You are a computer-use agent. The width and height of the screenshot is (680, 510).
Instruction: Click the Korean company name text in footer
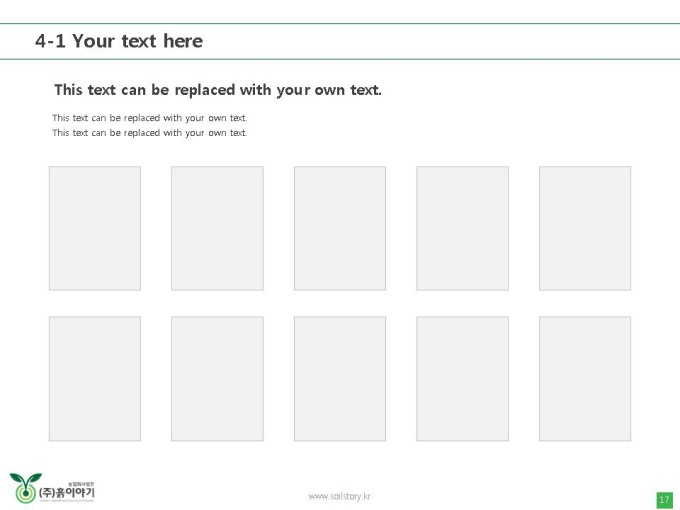pos(66,493)
